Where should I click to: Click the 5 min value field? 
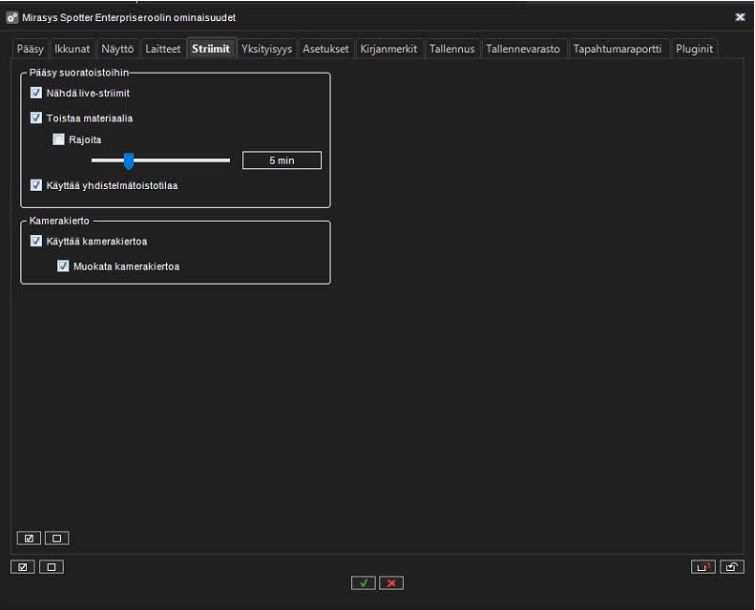[282, 160]
